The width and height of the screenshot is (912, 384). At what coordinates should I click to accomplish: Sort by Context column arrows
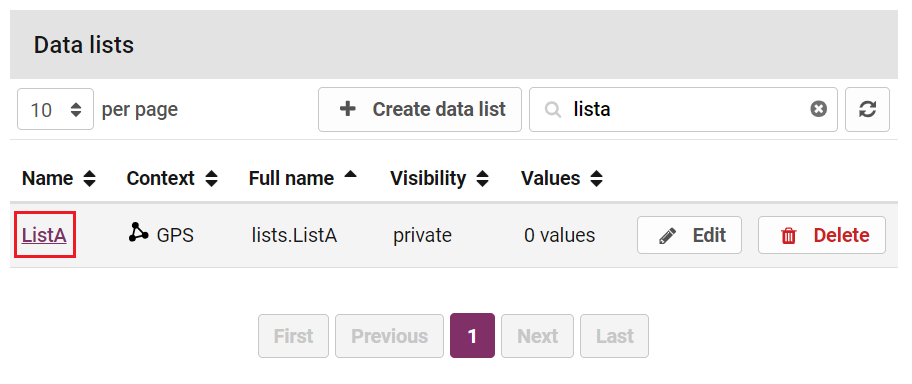pyautogui.click(x=211, y=178)
